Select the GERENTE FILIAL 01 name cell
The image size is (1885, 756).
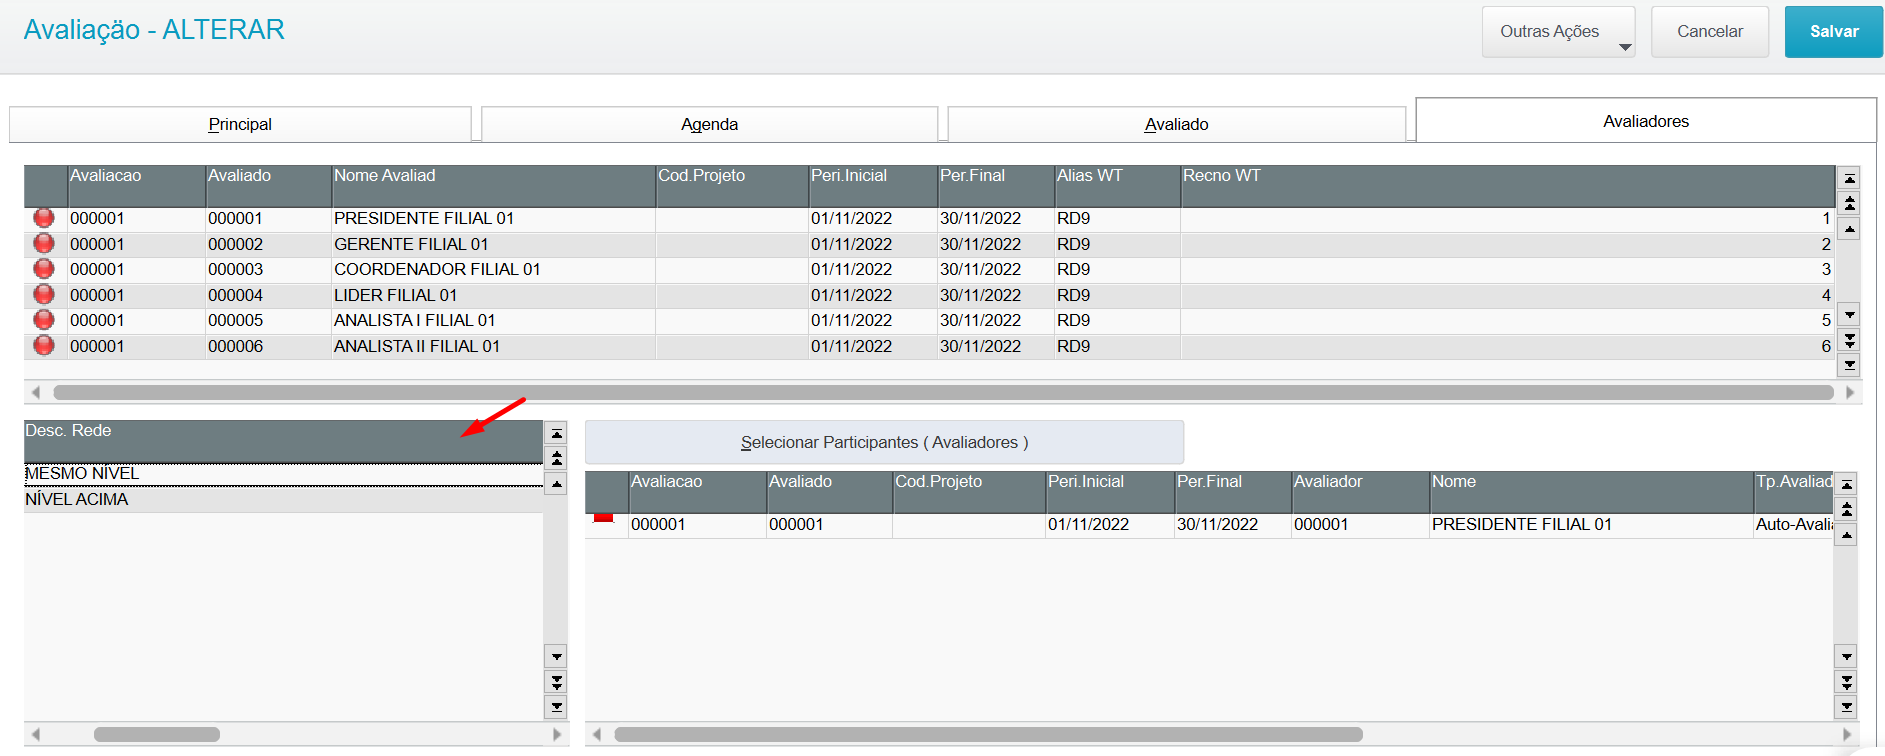coord(493,244)
